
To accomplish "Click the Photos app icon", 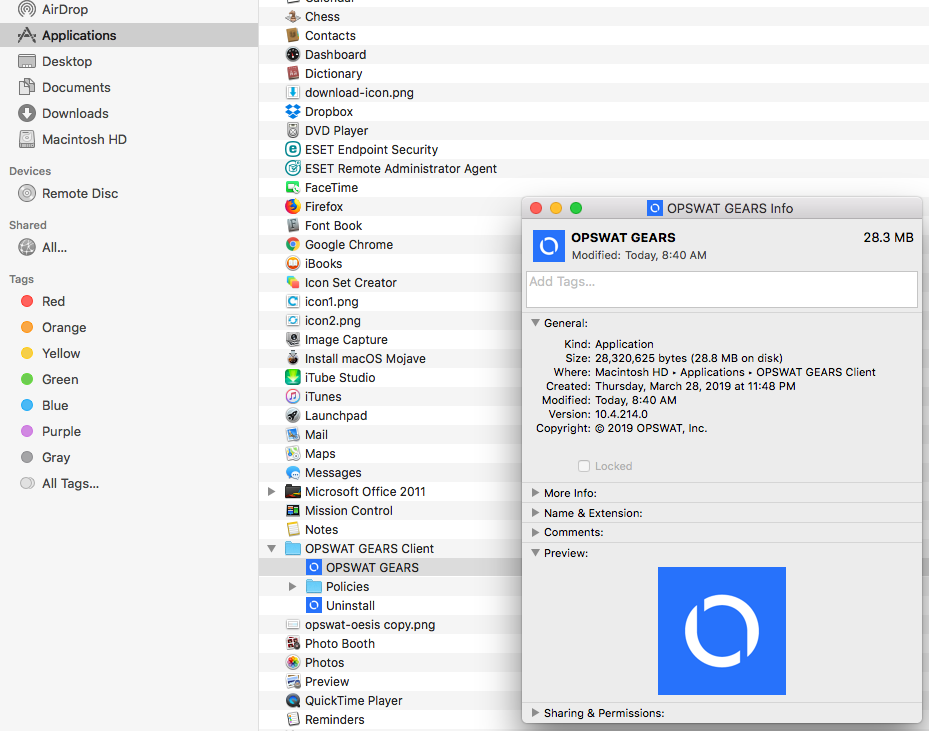I will (x=293, y=662).
